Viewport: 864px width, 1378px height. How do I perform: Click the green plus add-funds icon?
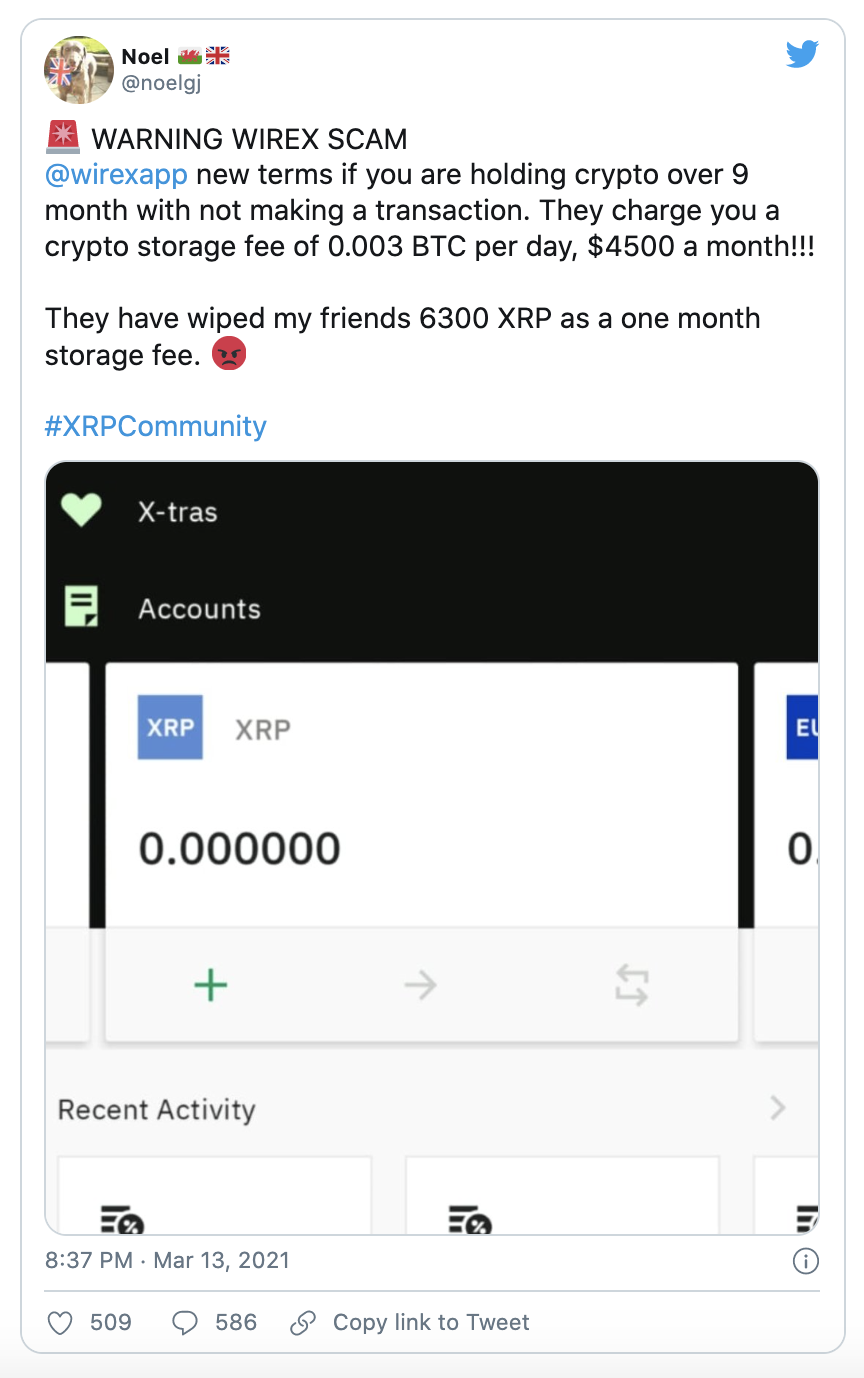point(211,986)
